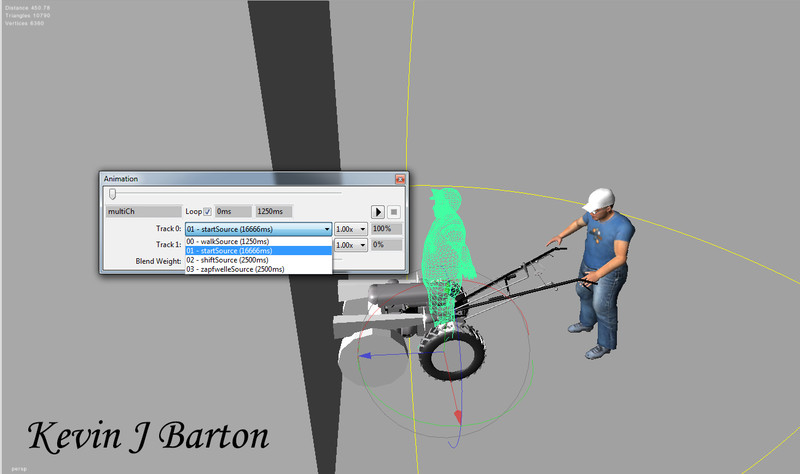Viewport: 800px width, 474px height.
Task: Open Track 0 speed 1.00x dropdown
Action: point(351,229)
